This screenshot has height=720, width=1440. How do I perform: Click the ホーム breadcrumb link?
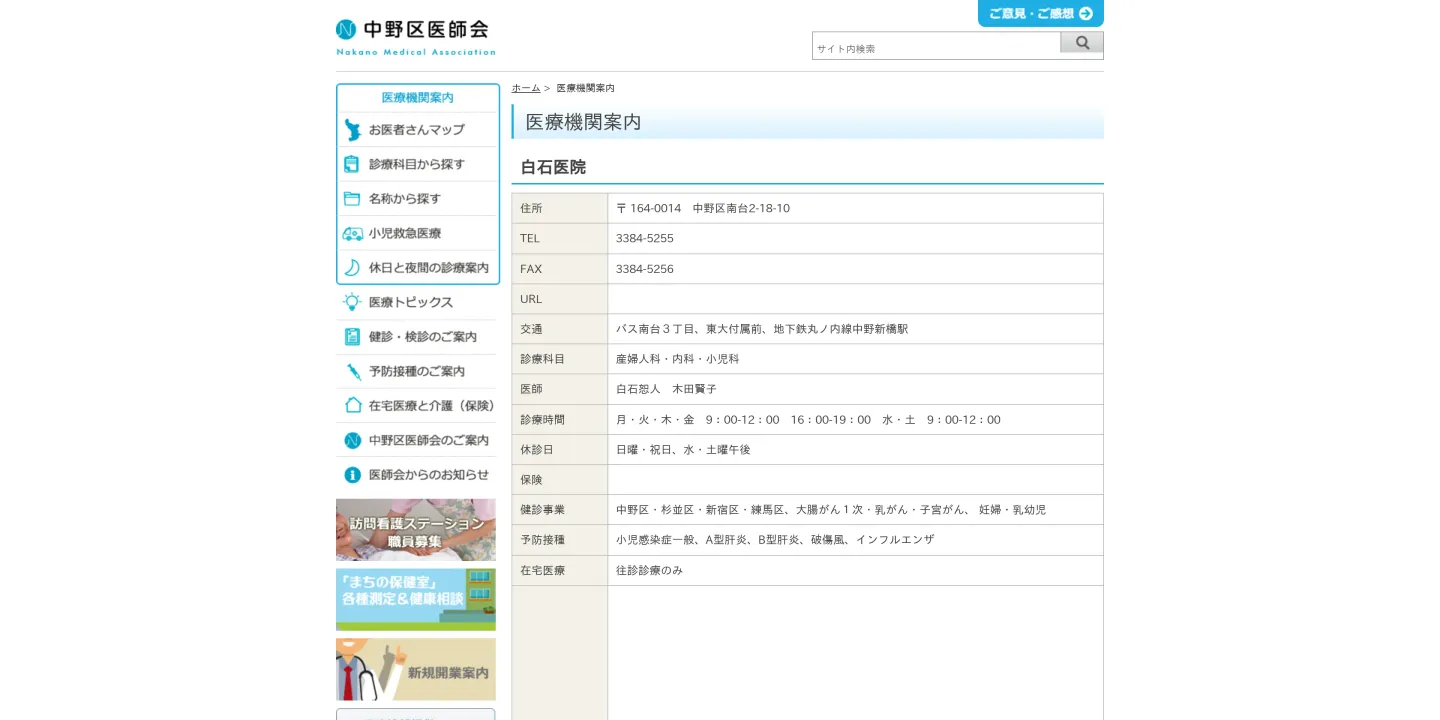pyautogui.click(x=525, y=88)
